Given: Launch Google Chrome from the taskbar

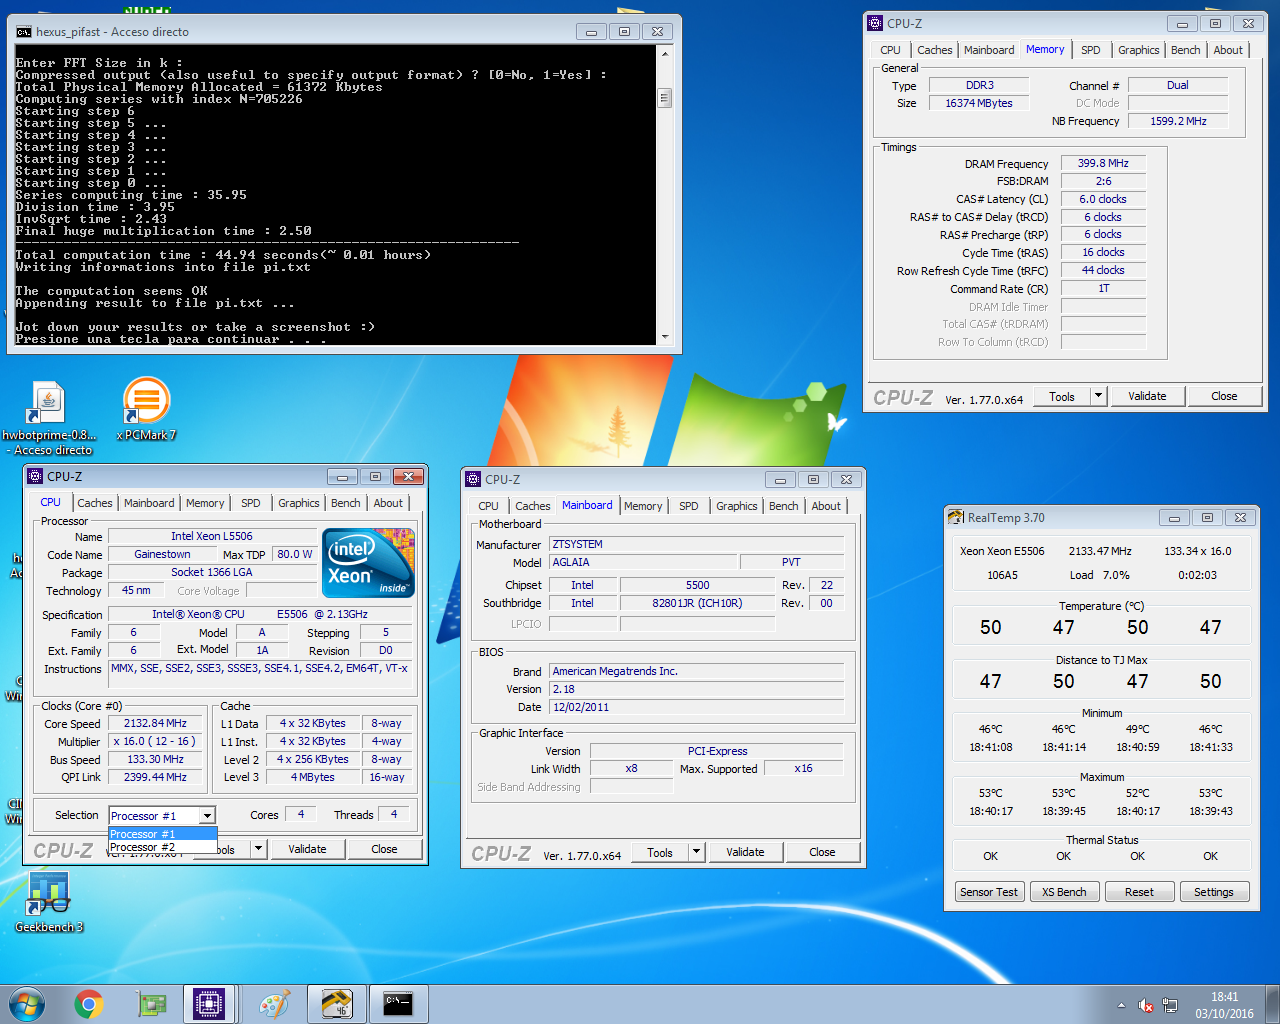Looking at the screenshot, I should [89, 1004].
